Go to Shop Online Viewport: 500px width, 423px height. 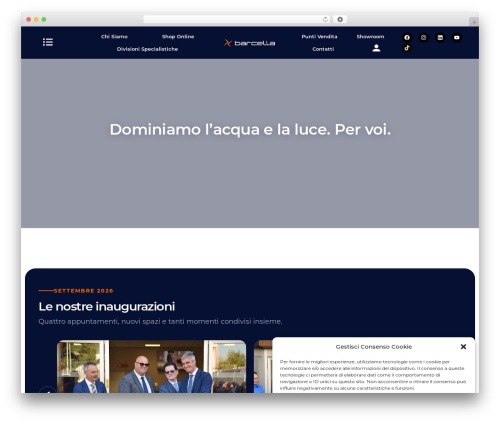[178, 37]
